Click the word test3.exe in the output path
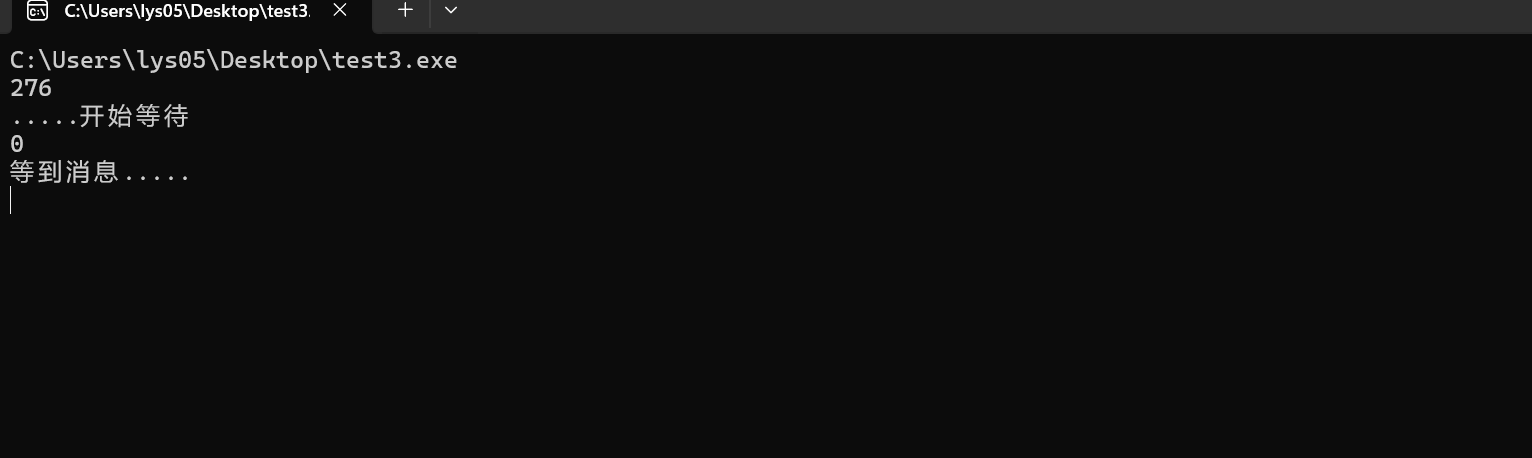This screenshot has height=458, width=1532. pos(395,60)
